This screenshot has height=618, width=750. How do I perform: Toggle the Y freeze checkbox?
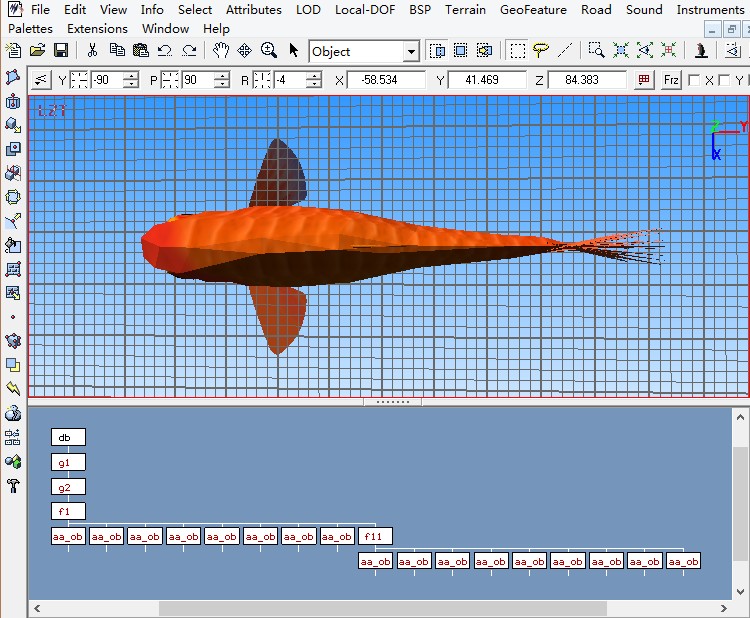pyautogui.click(x=724, y=80)
